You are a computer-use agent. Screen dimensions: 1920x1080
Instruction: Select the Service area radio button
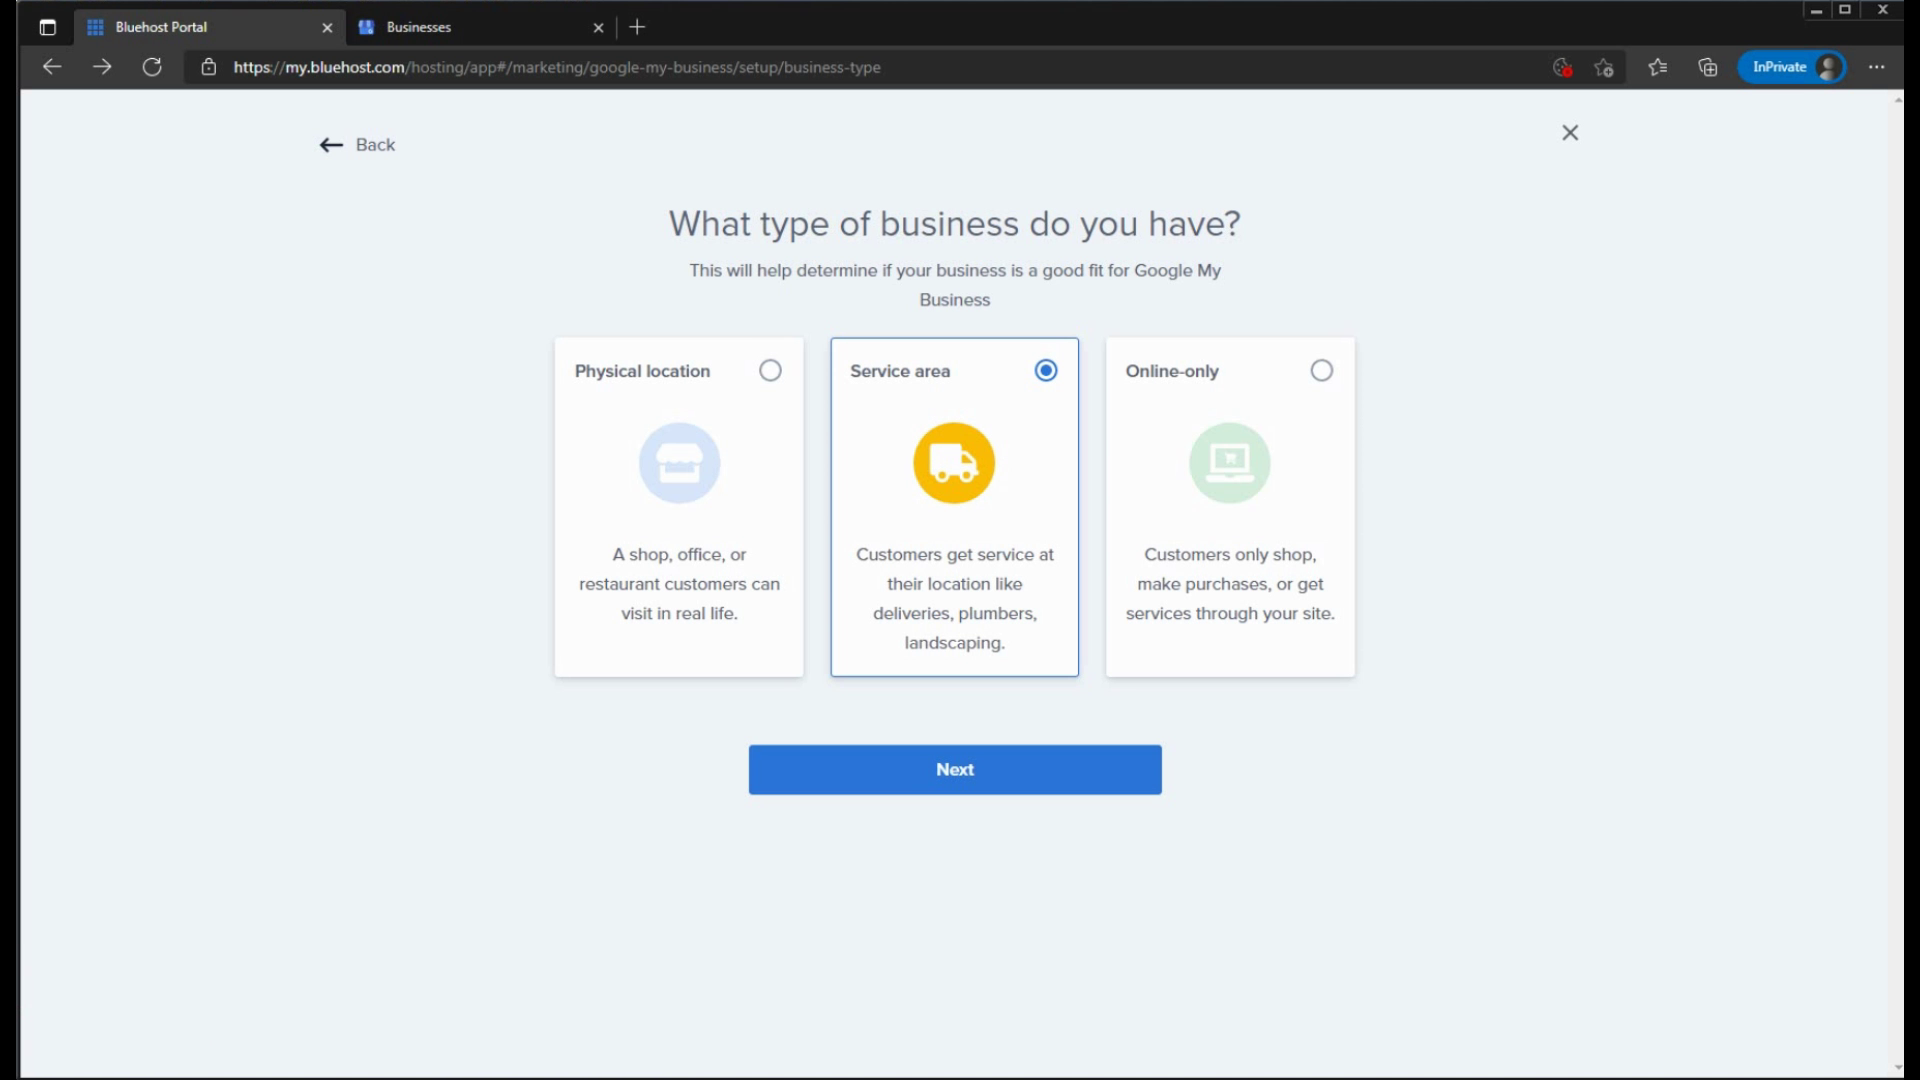point(1045,371)
